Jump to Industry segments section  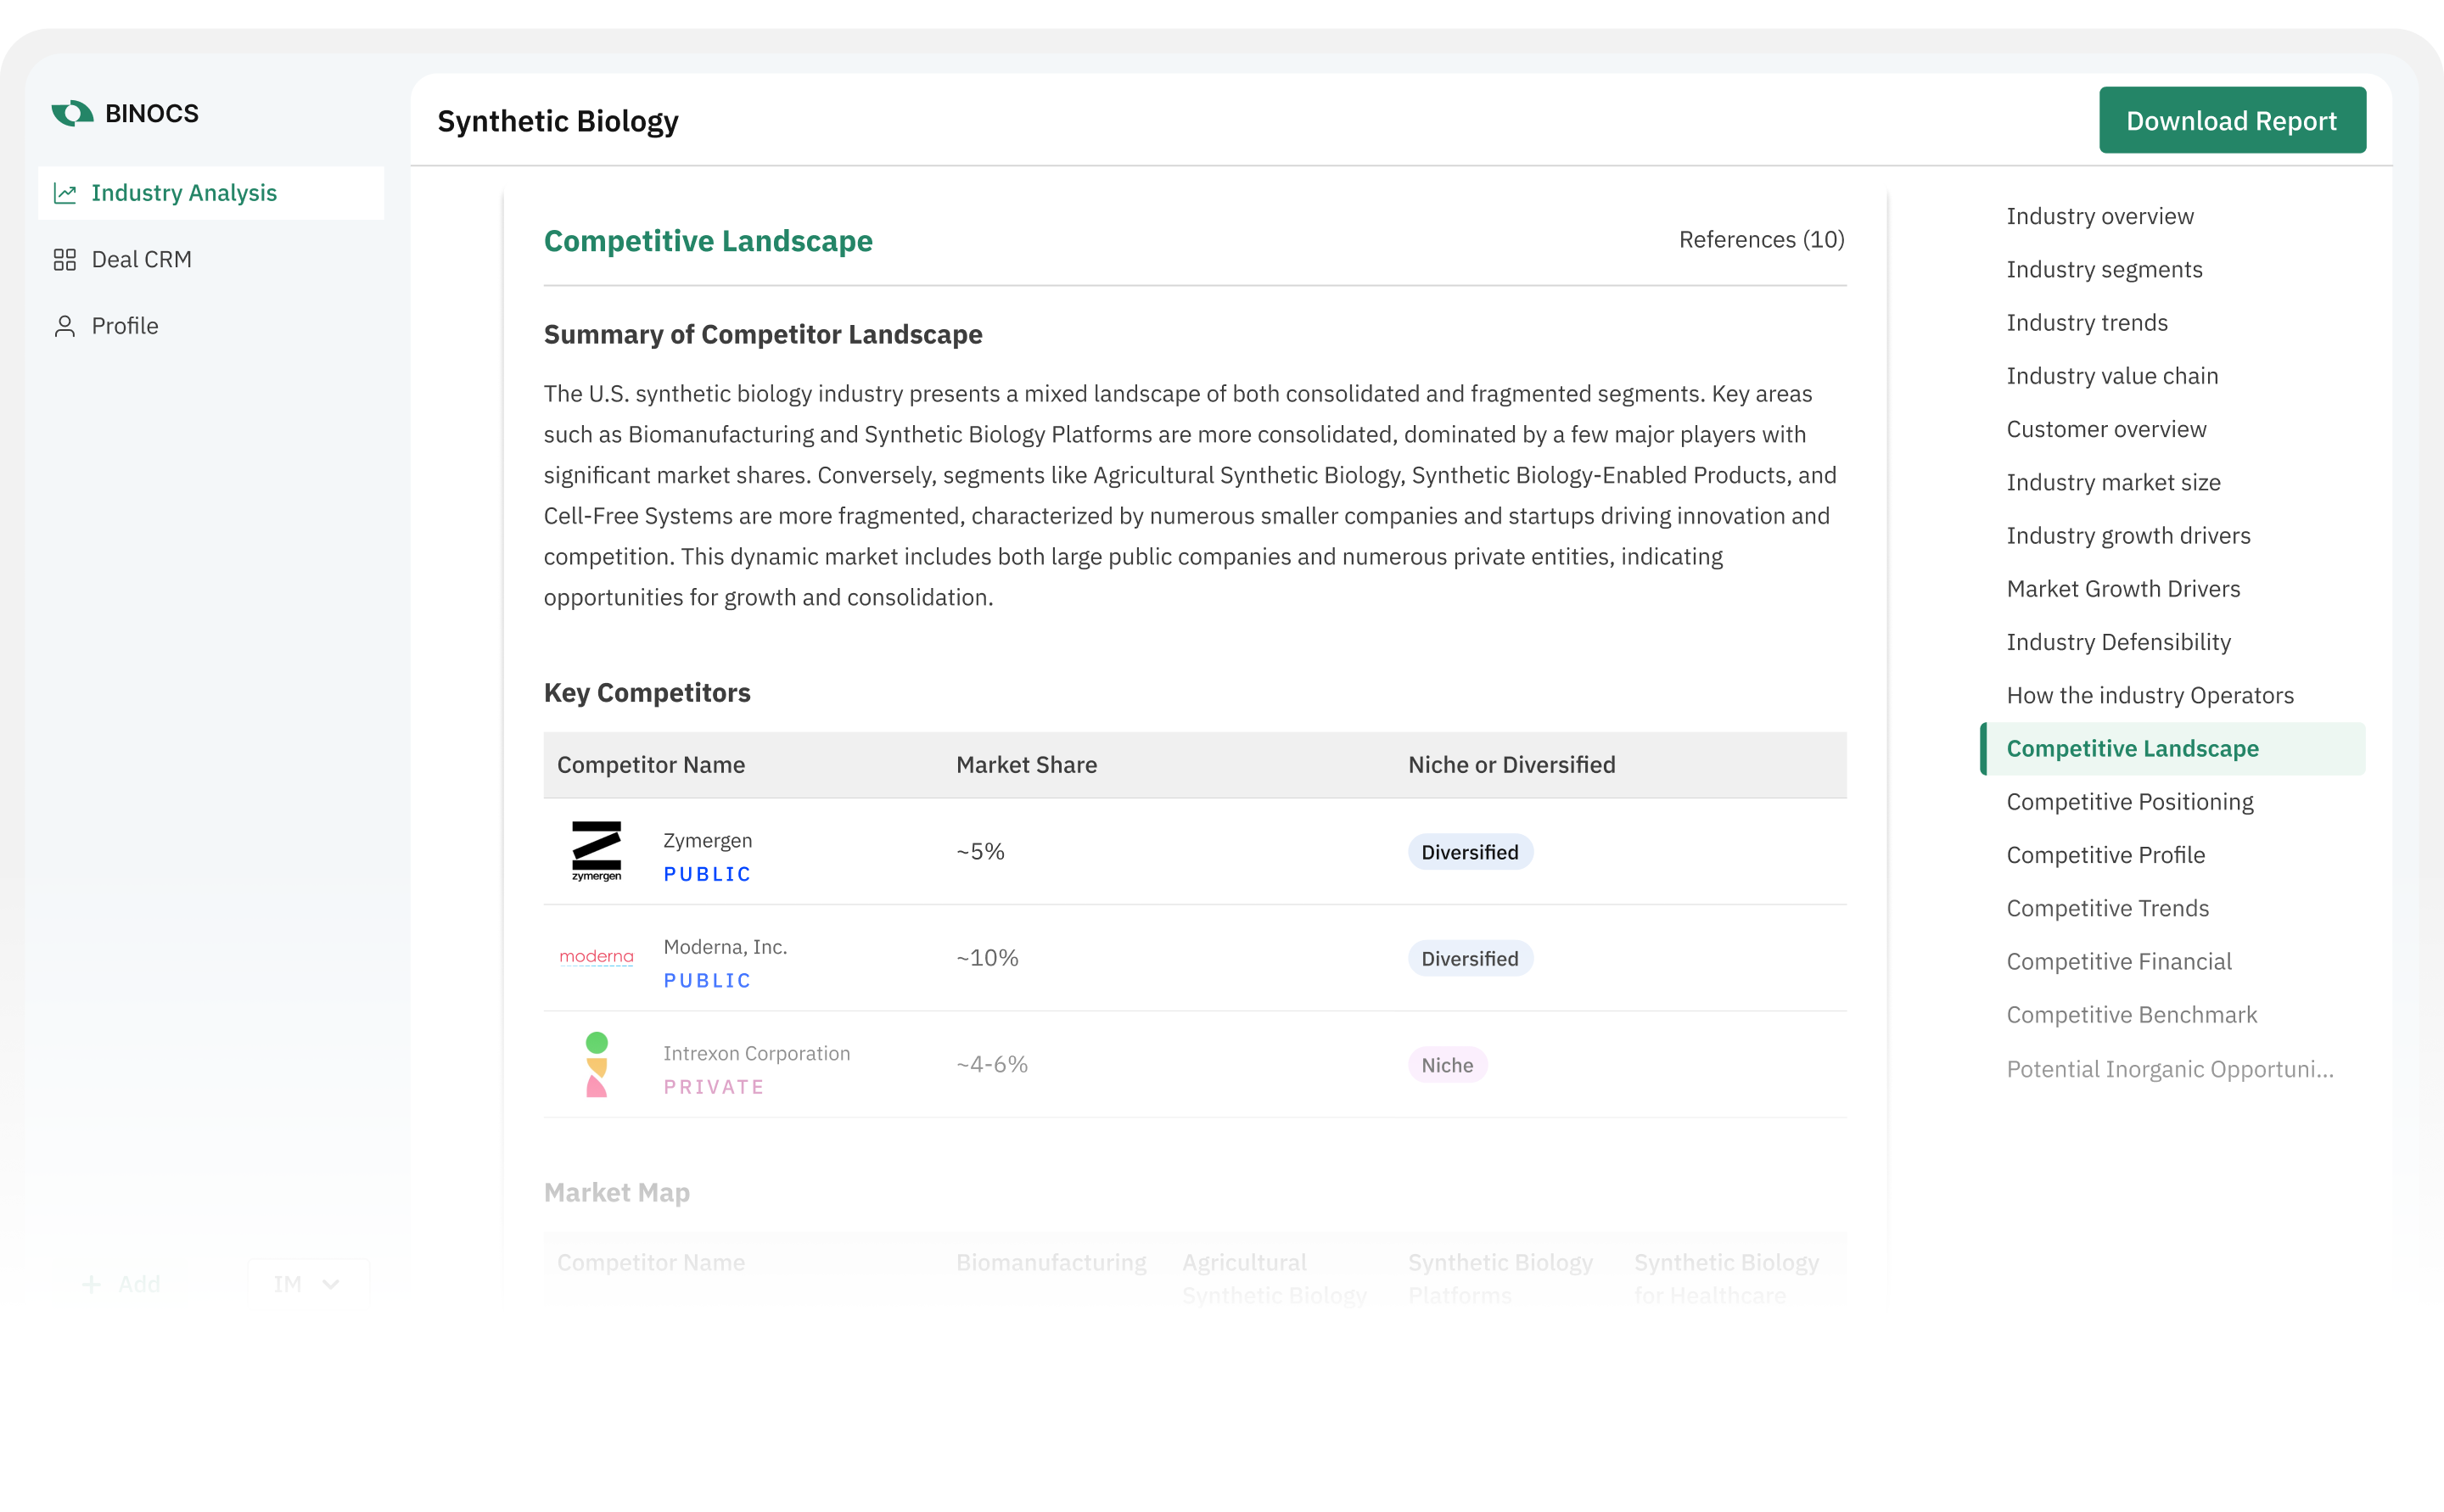click(2104, 269)
